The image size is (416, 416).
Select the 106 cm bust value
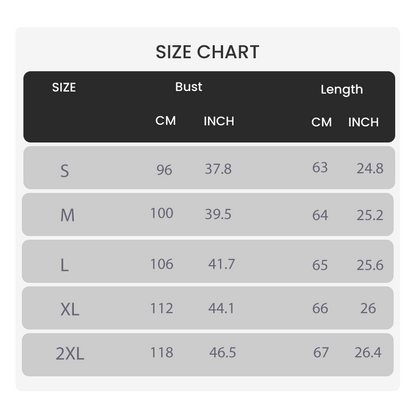click(162, 264)
